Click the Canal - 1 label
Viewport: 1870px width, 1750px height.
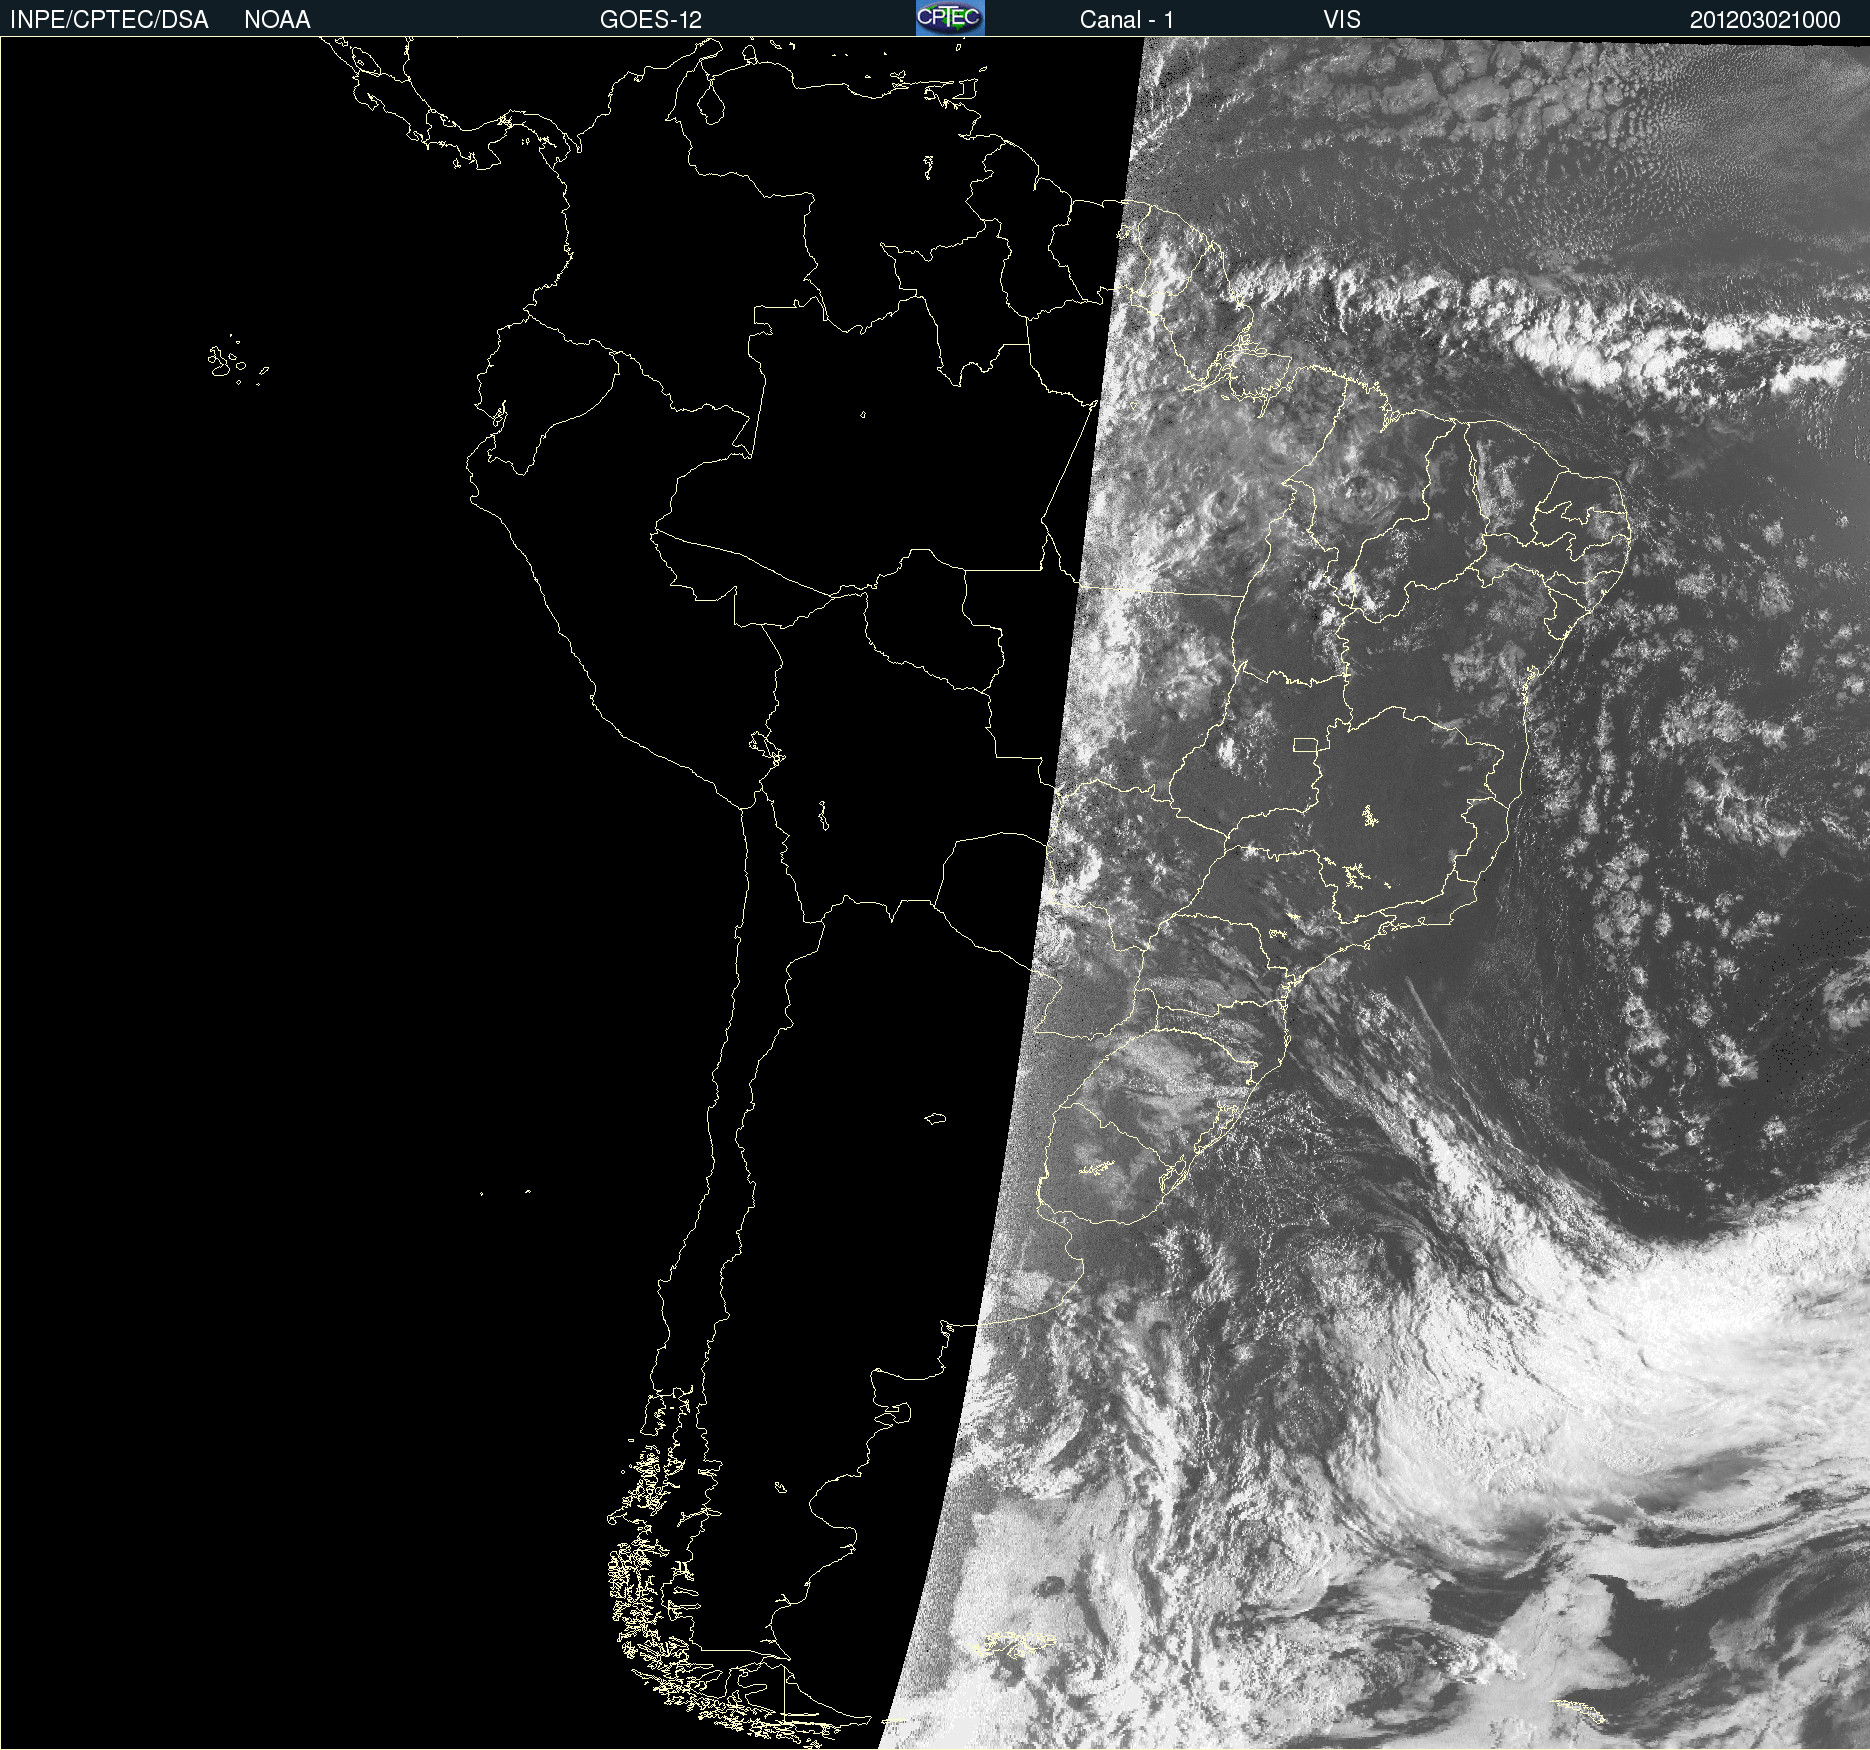(x=1127, y=20)
